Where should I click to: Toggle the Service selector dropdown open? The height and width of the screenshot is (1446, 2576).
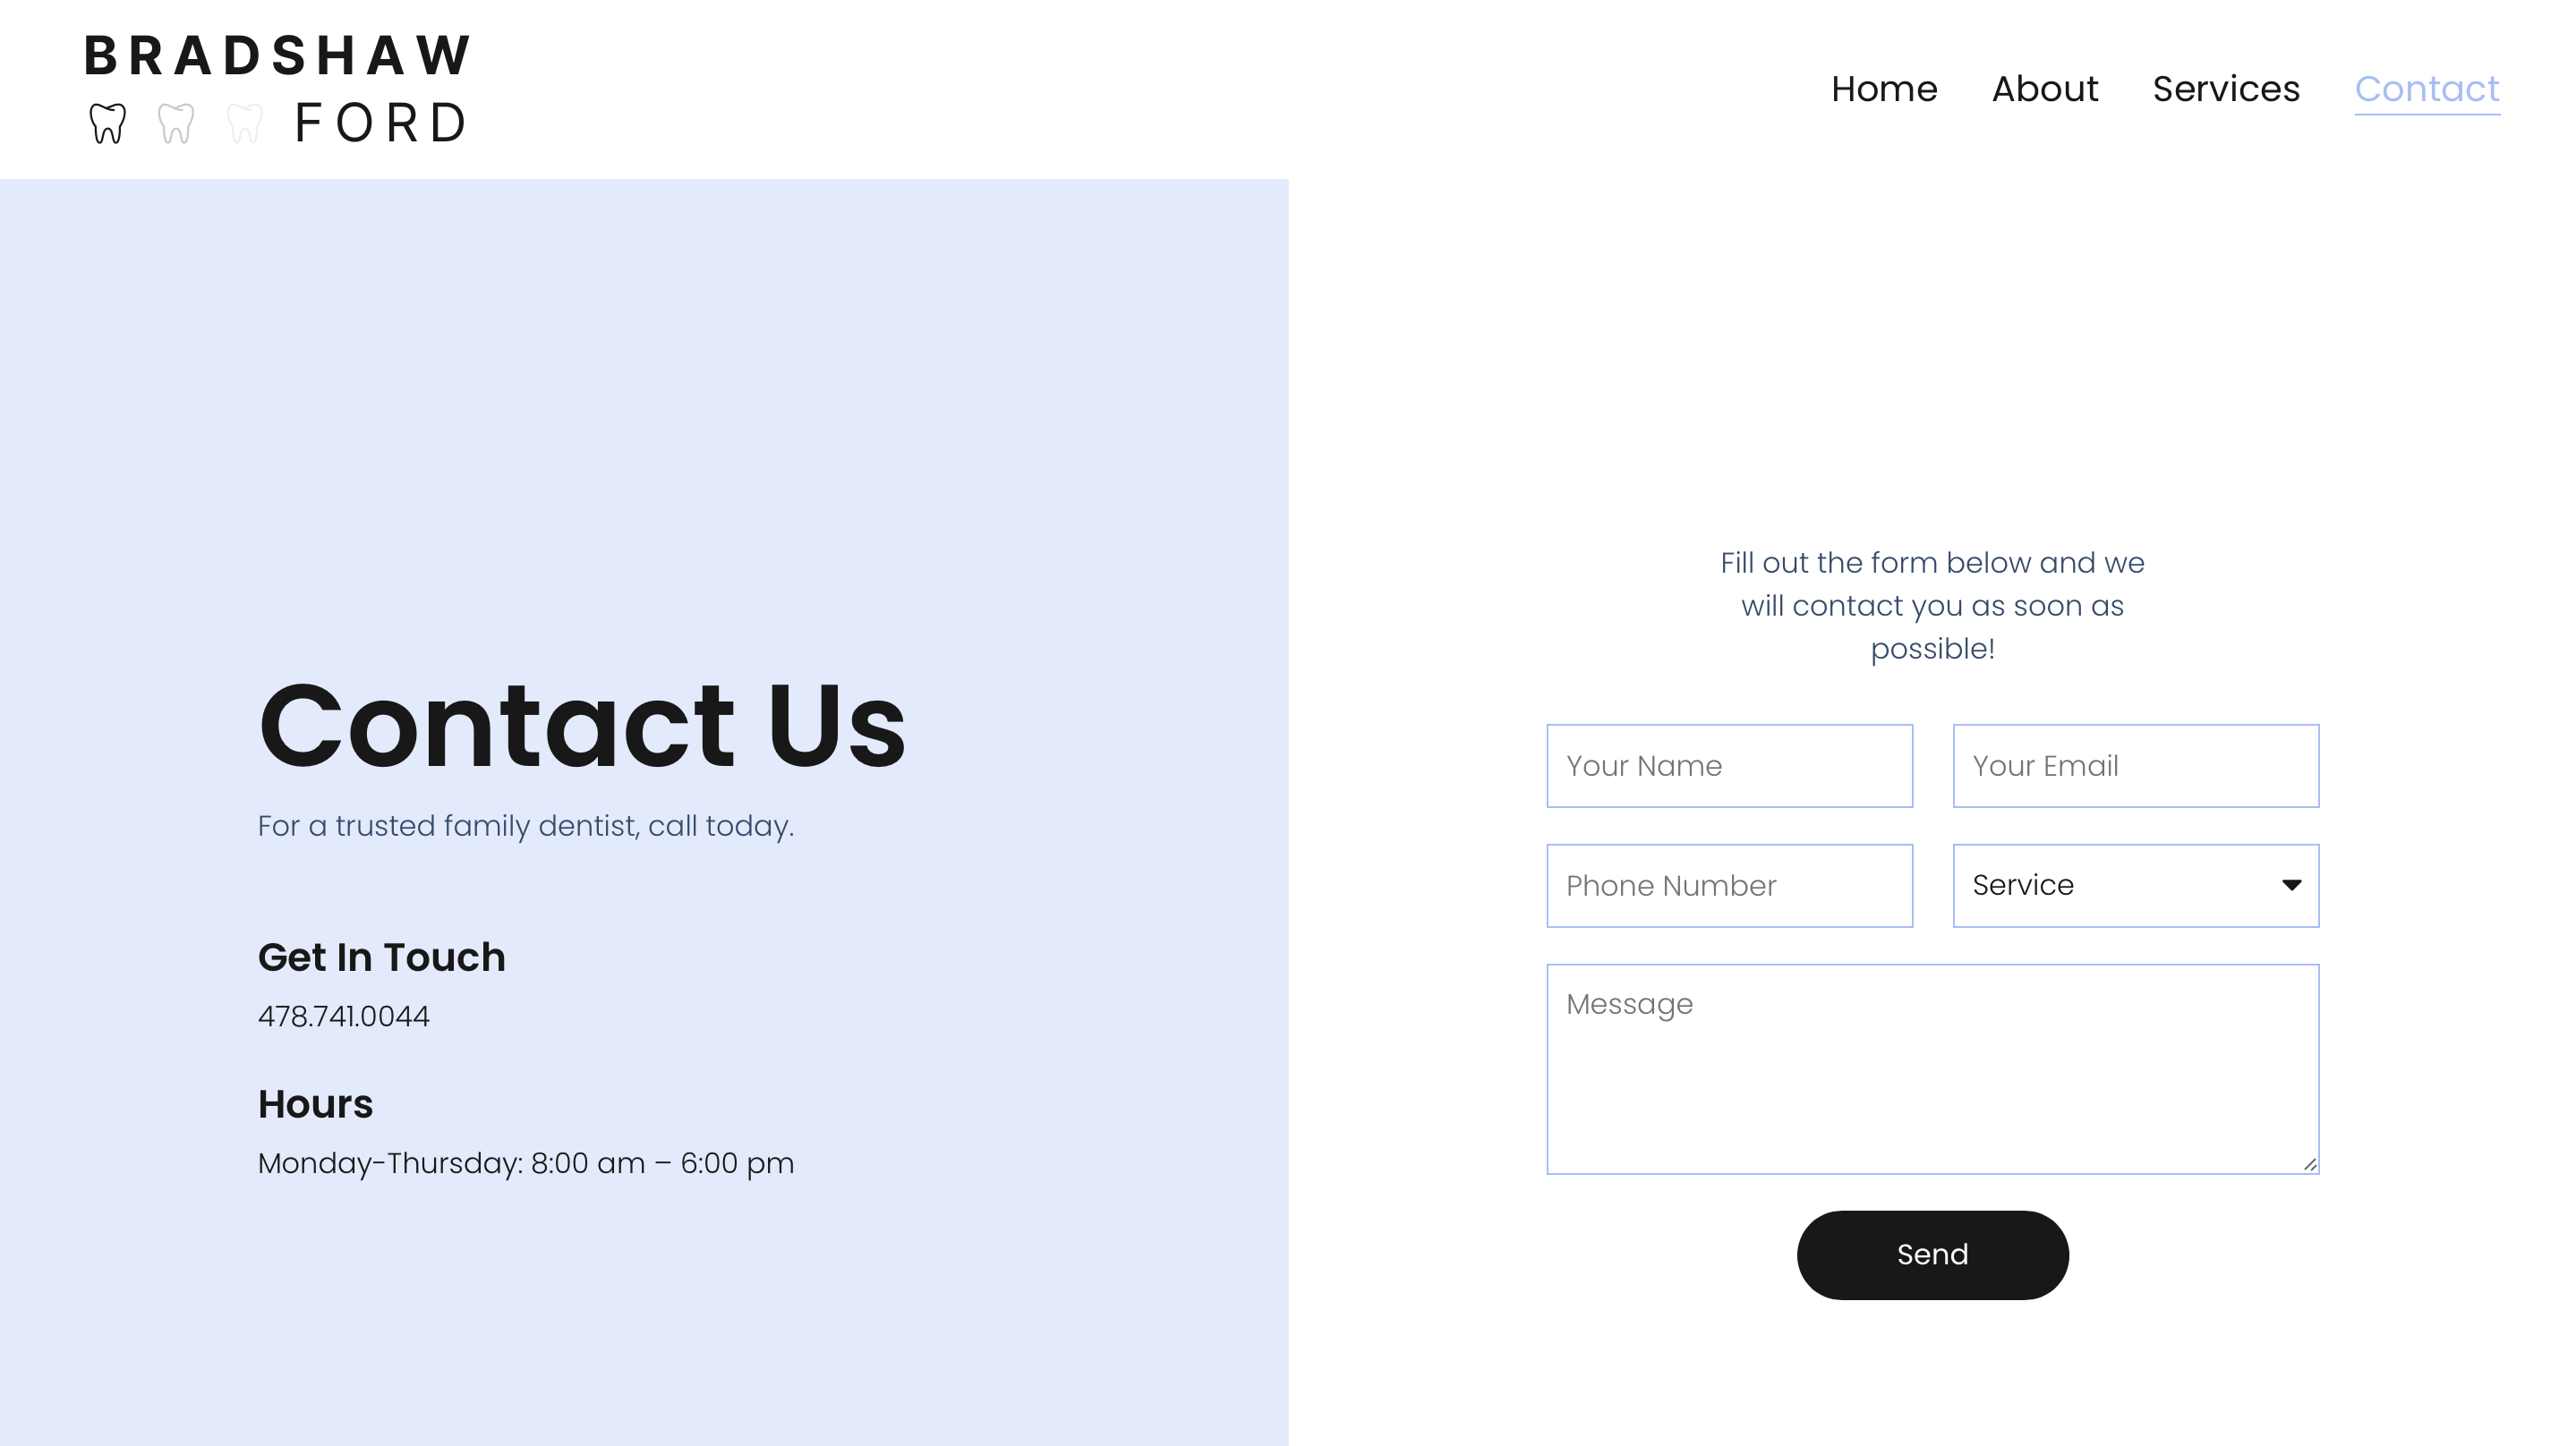coord(2136,884)
